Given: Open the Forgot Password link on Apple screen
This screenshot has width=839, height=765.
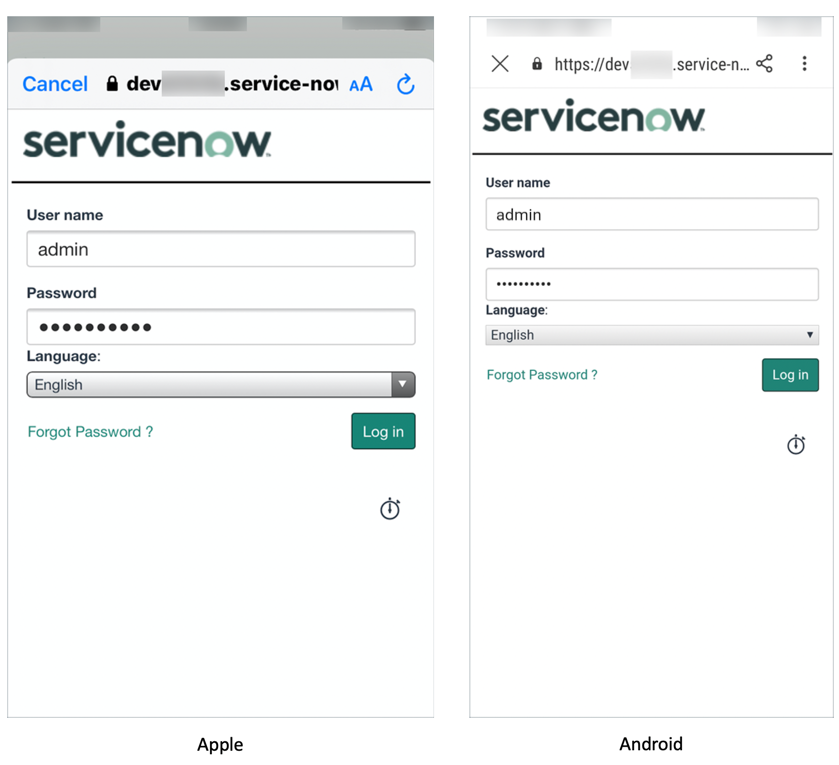Looking at the screenshot, I should (x=90, y=431).
